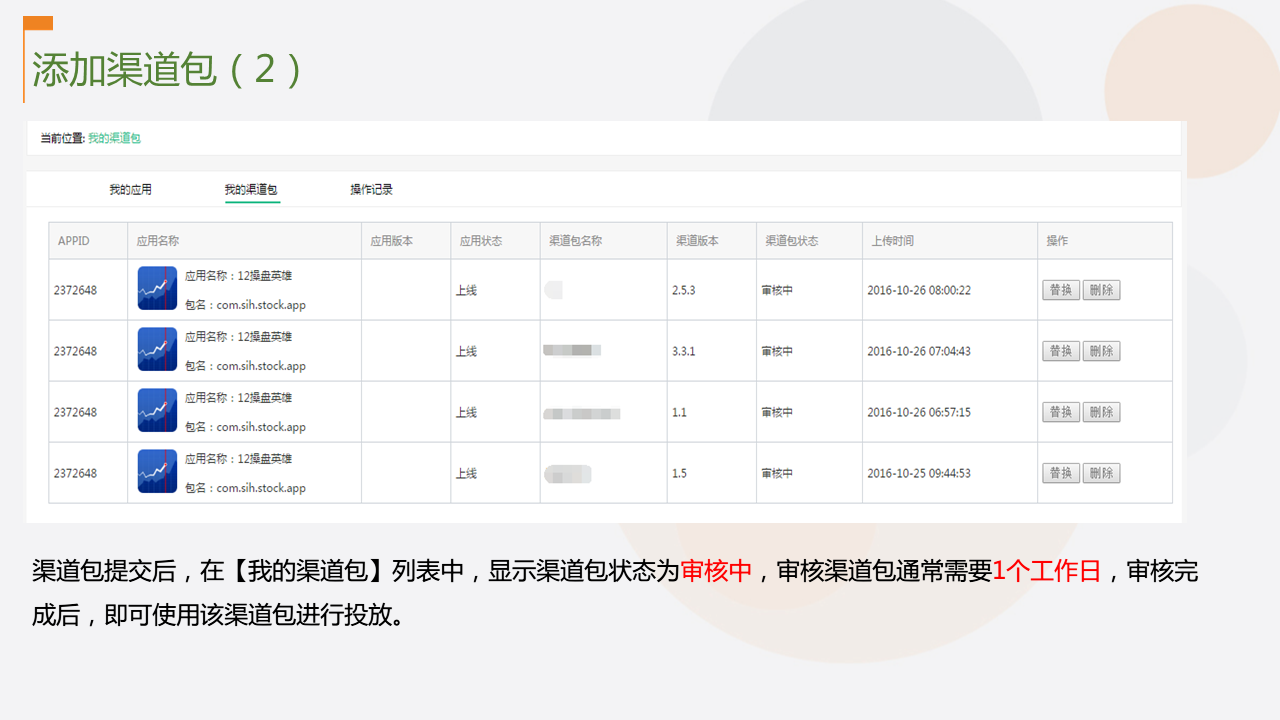Click the APPID column header
Image resolution: width=1280 pixels, height=720 pixels.
point(74,241)
